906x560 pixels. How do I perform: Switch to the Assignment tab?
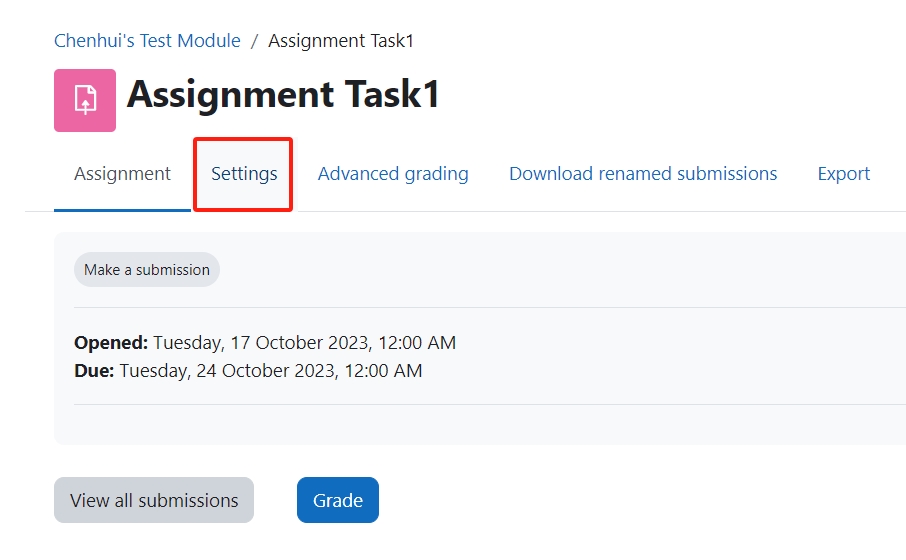[122, 174]
